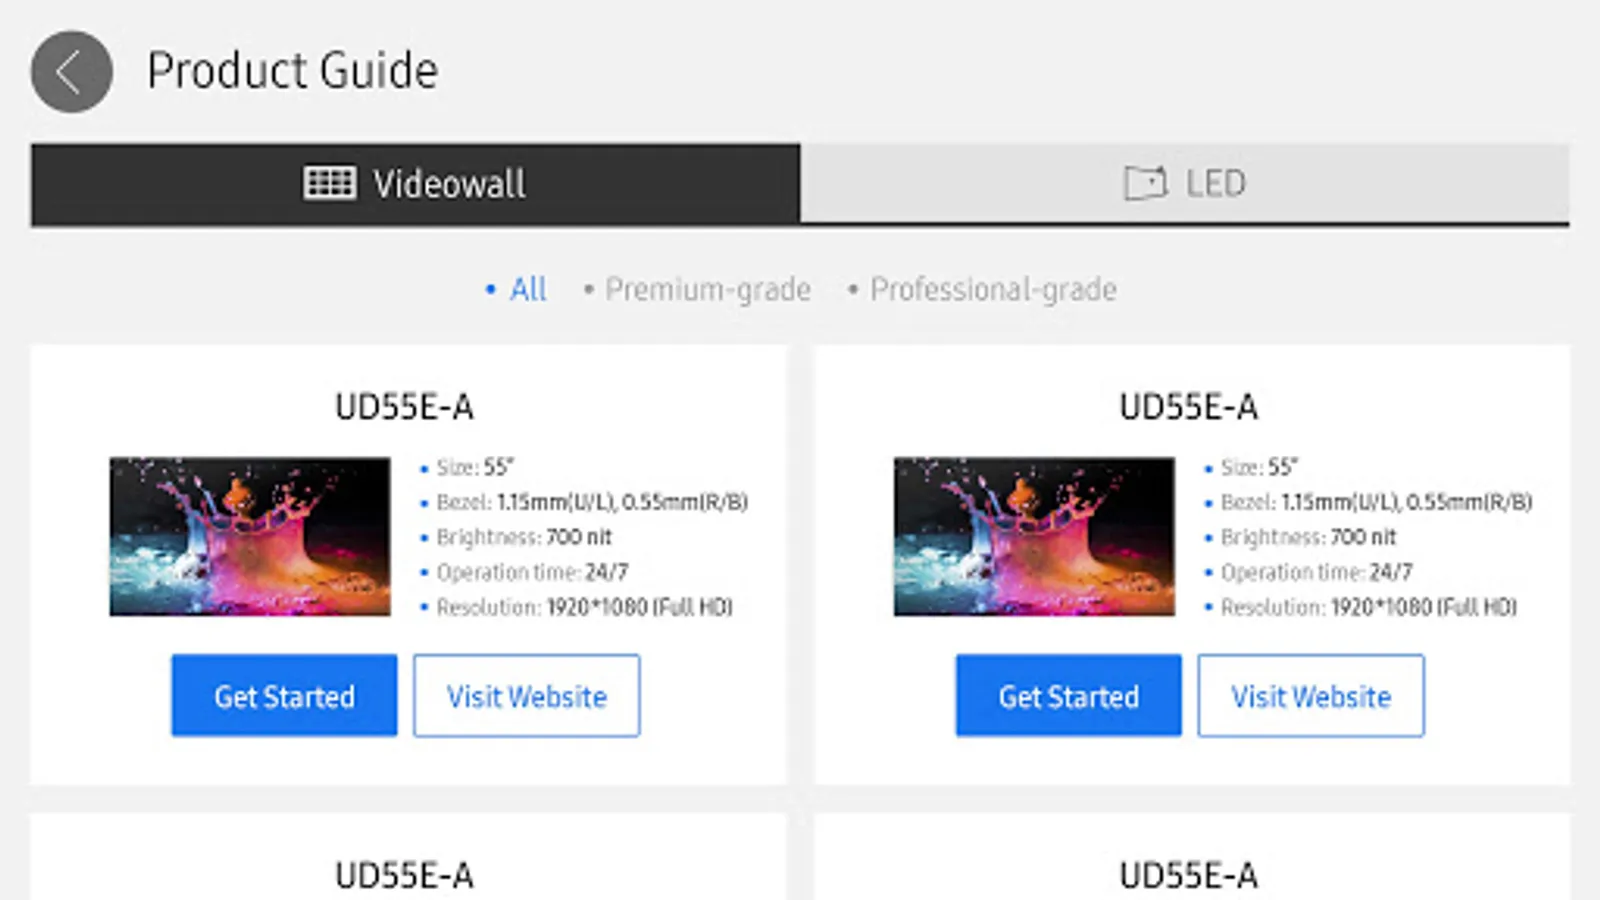The image size is (1600, 900).
Task: Click the top-left UD55E-A product title
Action: coord(404,407)
